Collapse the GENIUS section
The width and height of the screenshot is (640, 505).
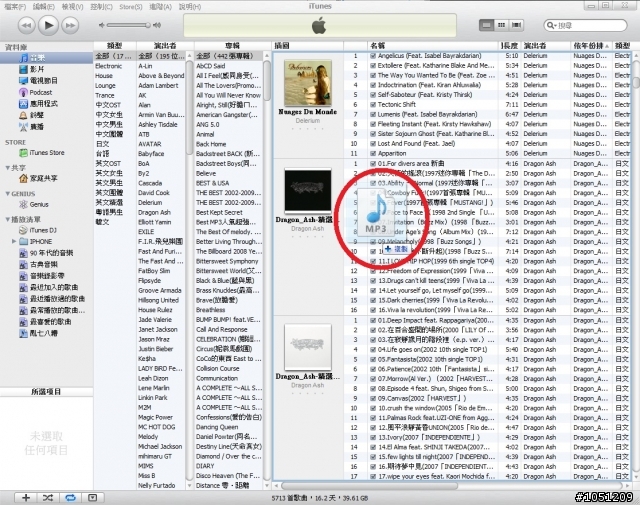pyautogui.click(x=7, y=194)
